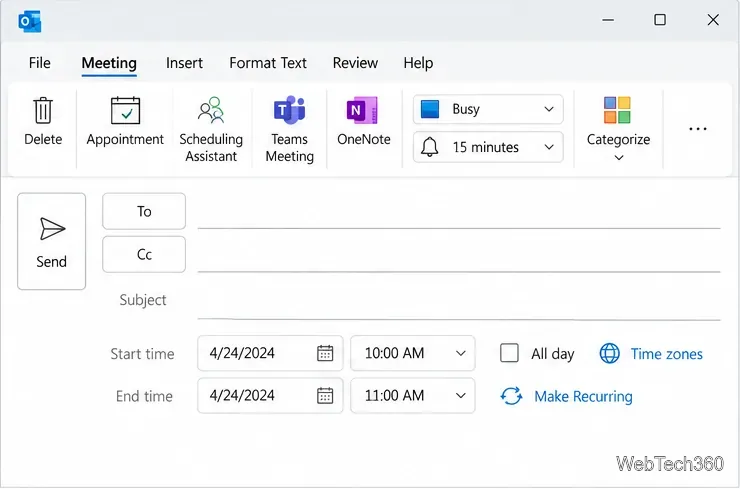740x489 pixels.
Task: Send meeting notes to OneNote
Action: [363, 121]
